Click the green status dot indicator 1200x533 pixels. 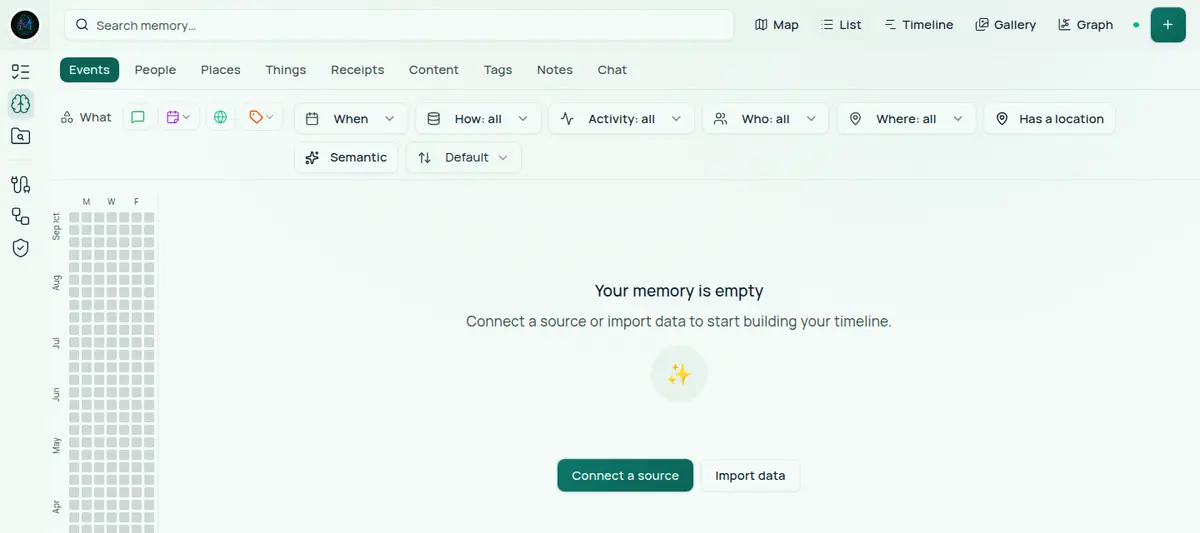coord(1136,25)
